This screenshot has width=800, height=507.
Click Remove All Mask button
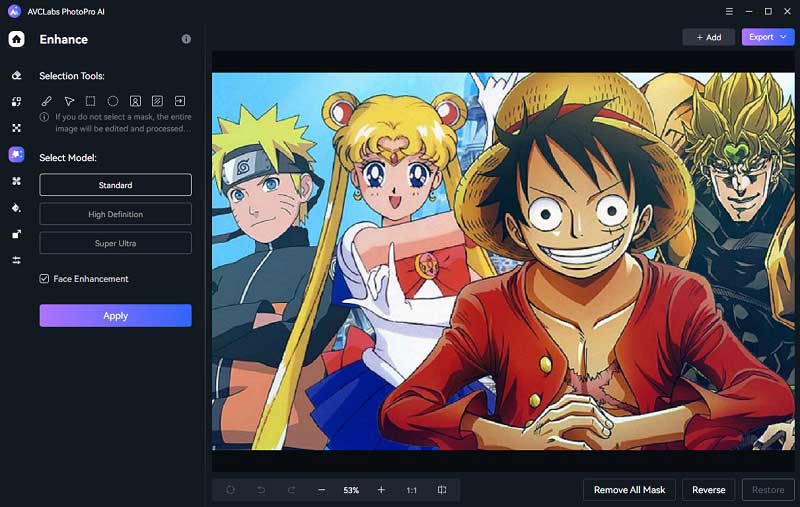pyautogui.click(x=630, y=490)
